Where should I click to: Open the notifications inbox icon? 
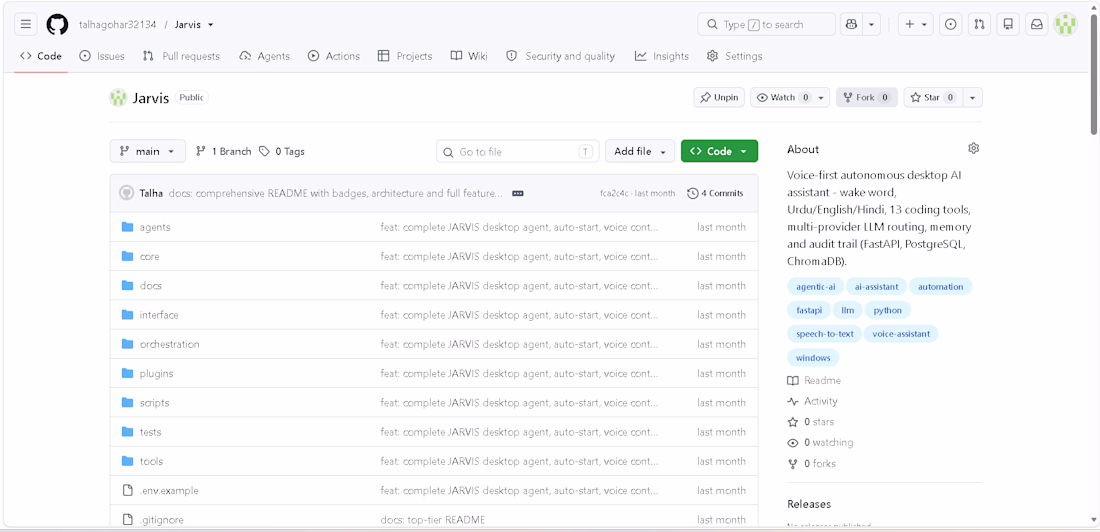click(1036, 25)
